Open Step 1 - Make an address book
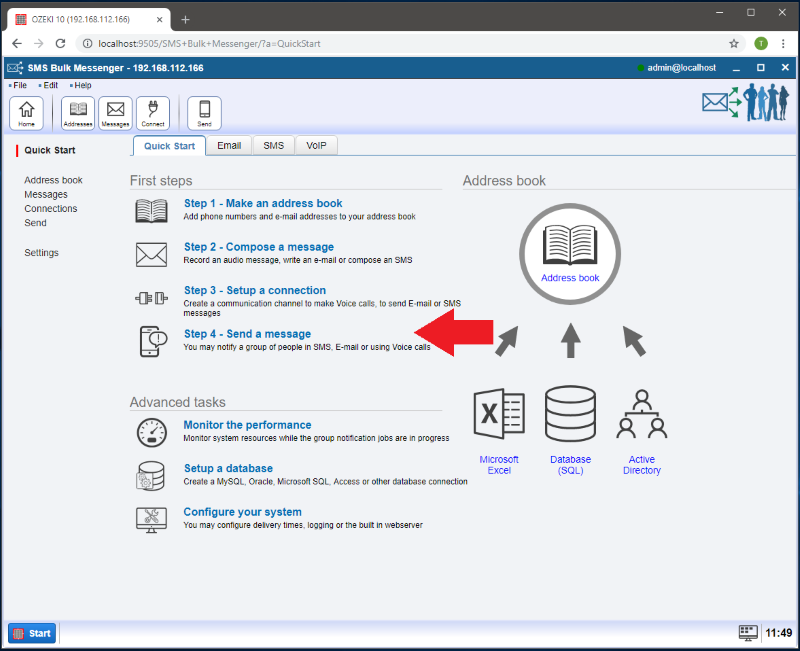The image size is (800, 651). (262, 204)
